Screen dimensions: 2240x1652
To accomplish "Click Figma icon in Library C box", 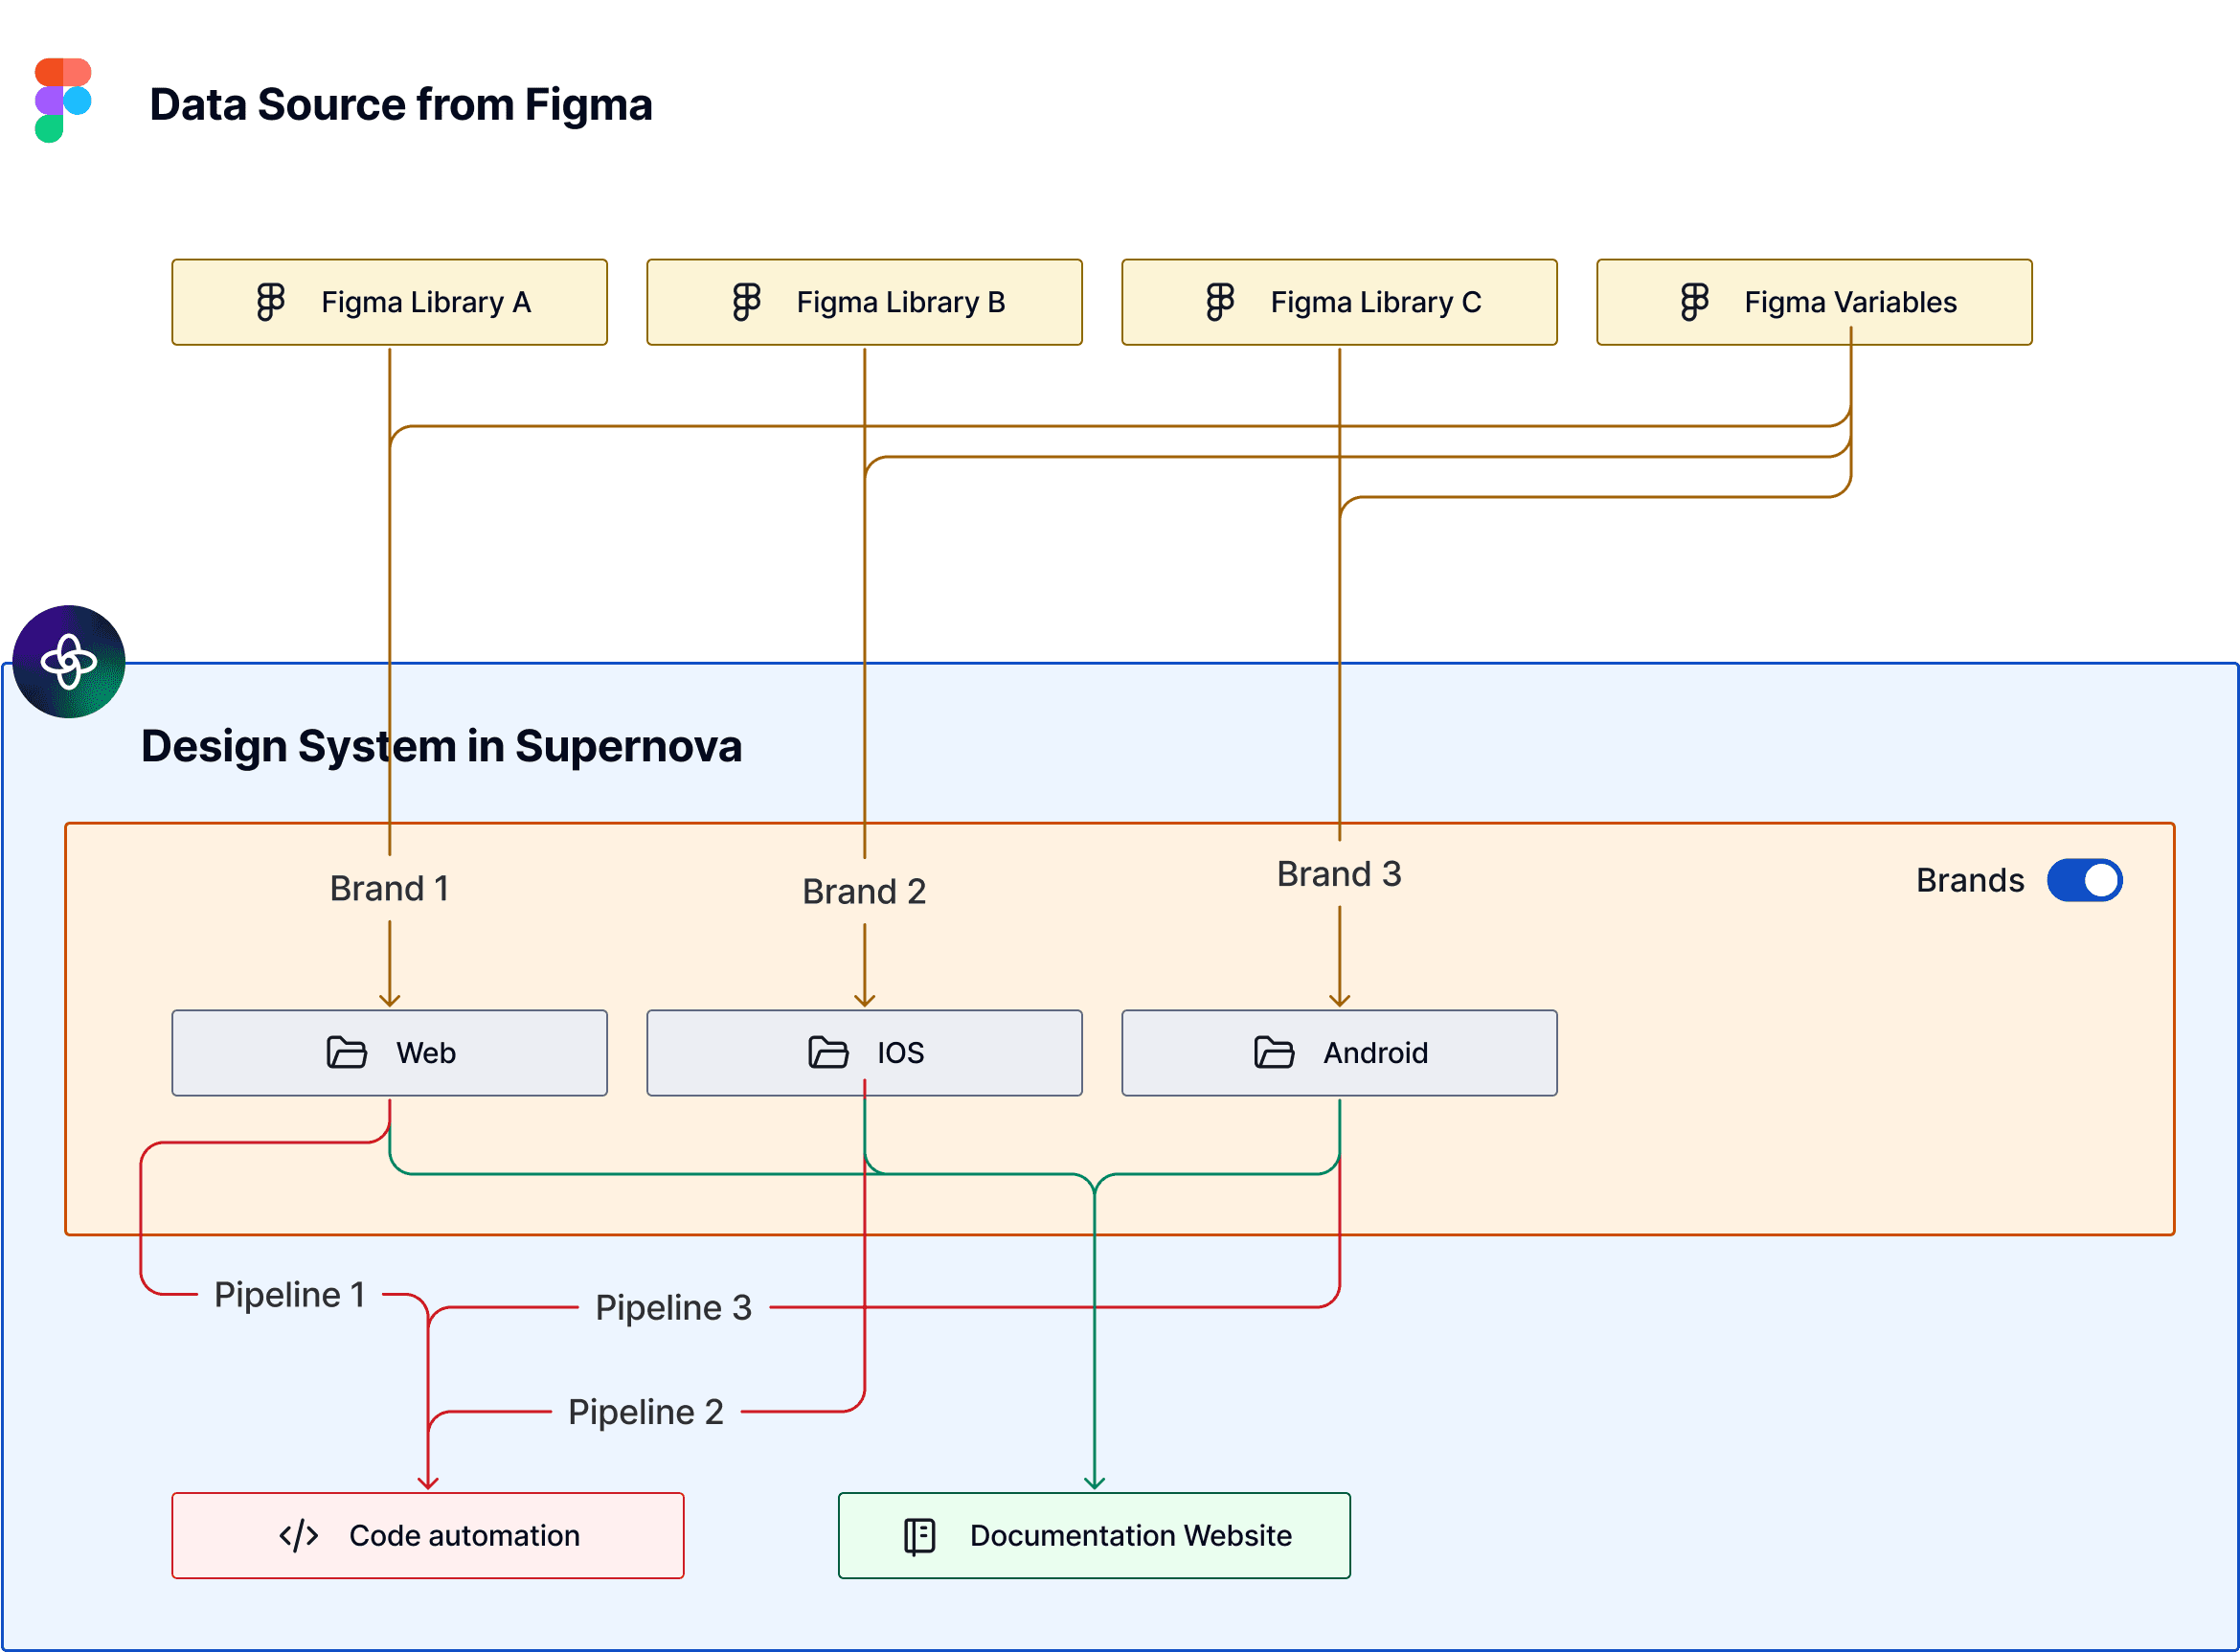I will pyautogui.click(x=1220, y=301).
